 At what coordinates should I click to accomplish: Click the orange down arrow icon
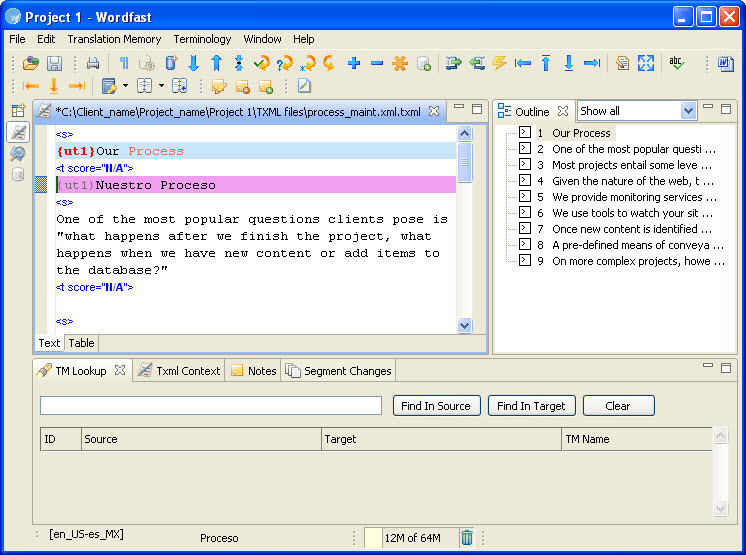point(54,86)
